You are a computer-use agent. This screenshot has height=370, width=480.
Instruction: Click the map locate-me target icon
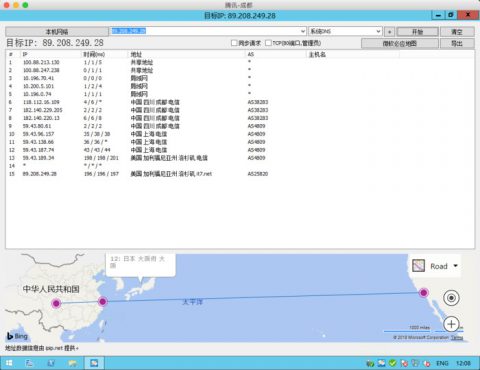pyautogui.click(x=451, y=298)
